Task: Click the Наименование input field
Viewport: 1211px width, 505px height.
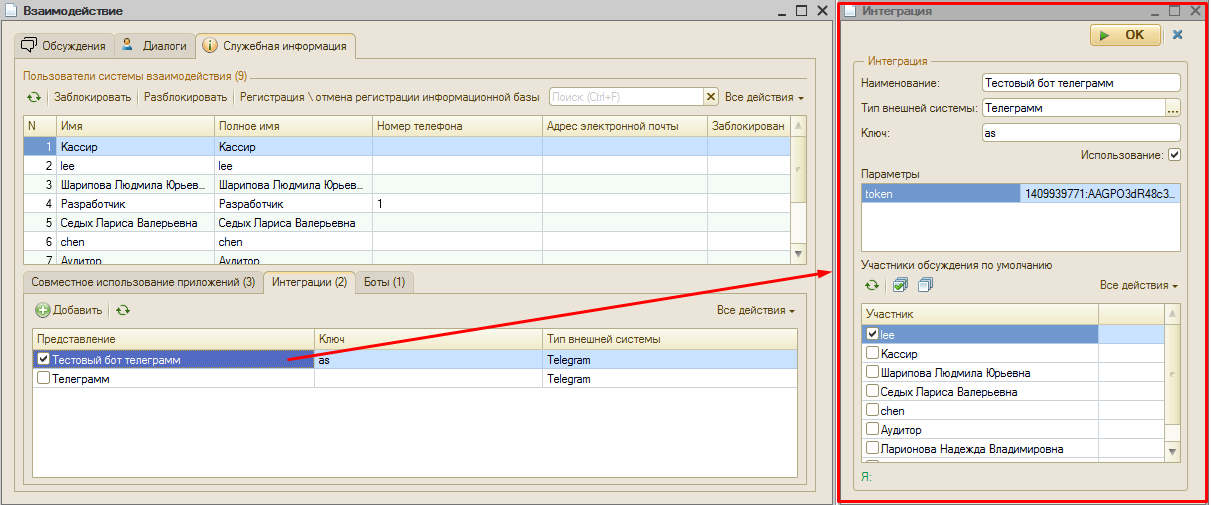Action: [x=1080, y=83]
